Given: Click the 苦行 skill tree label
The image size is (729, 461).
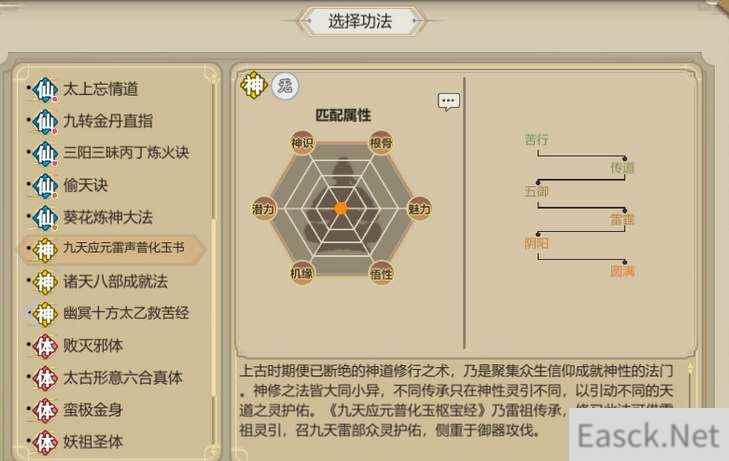Looking at the screenshot, I should click(x=536, y=139).
